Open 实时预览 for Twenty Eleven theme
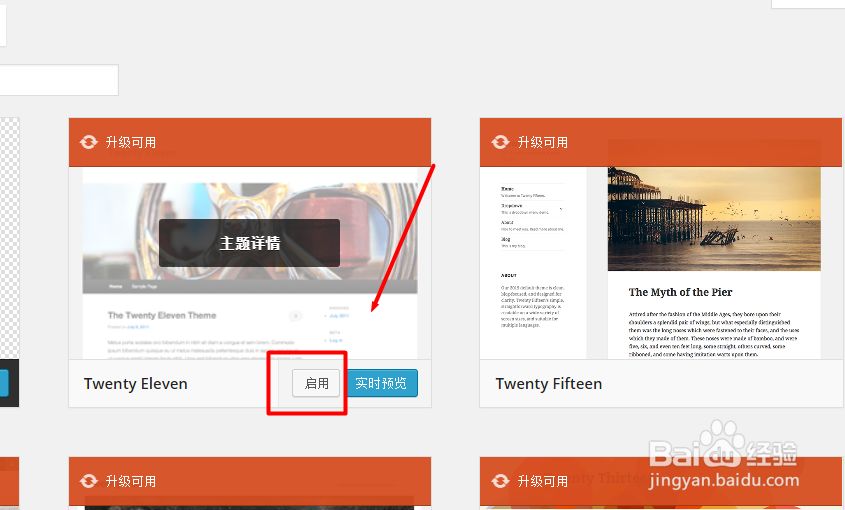Viewport: 845px width, 510px height. [x=382, y=383]
